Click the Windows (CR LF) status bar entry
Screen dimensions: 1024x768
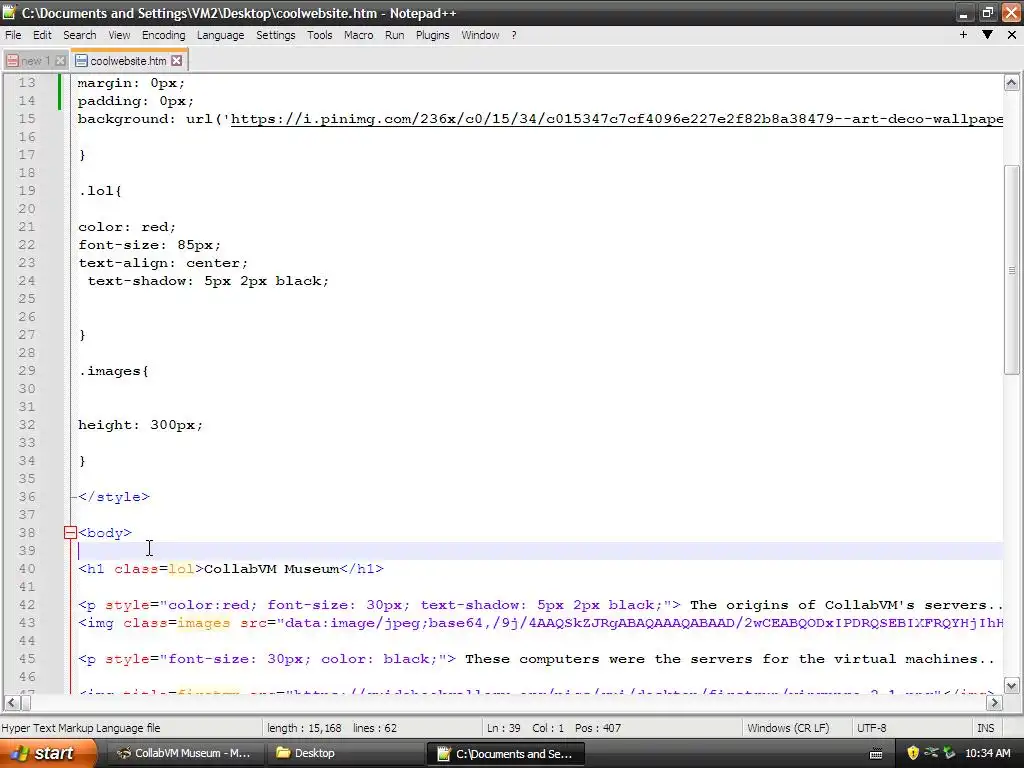click(788, 728)
